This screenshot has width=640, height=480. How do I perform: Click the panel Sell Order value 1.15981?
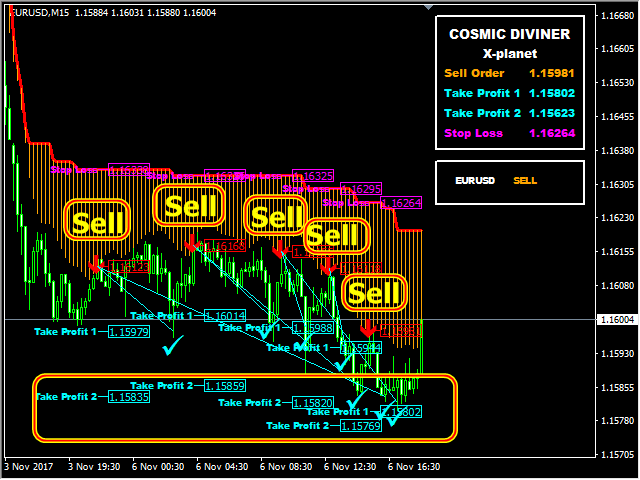(552, 73)
